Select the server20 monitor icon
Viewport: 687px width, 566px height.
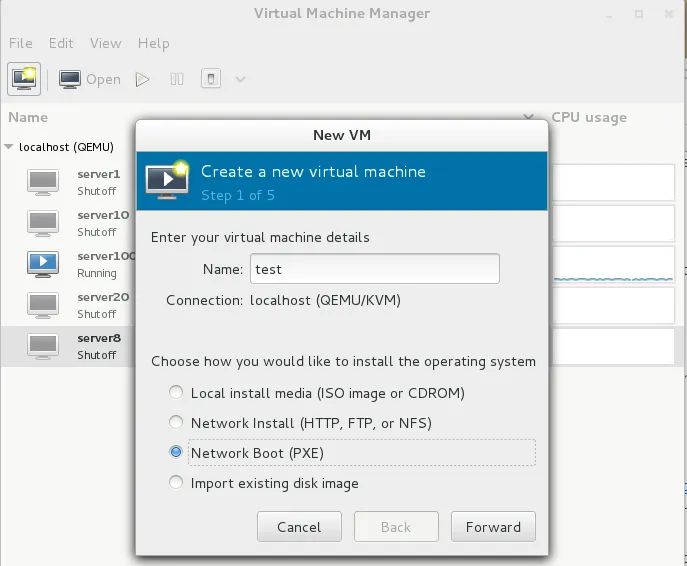pyautogui.click(x=42, y=305)
